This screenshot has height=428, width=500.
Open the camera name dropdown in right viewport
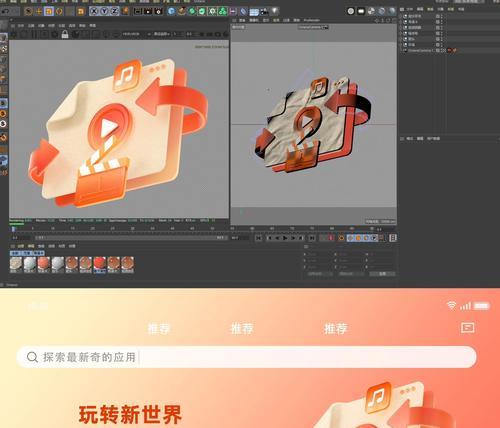coord(313,27)
